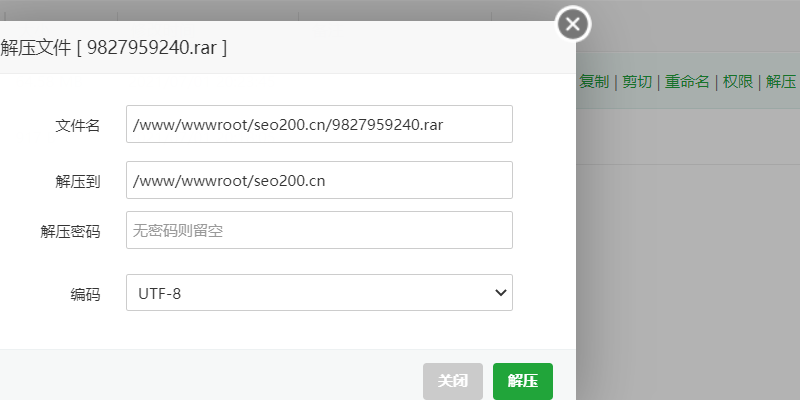
Task: Click the green 解压 button in the dialog
Action: click(x=522, y=381)
